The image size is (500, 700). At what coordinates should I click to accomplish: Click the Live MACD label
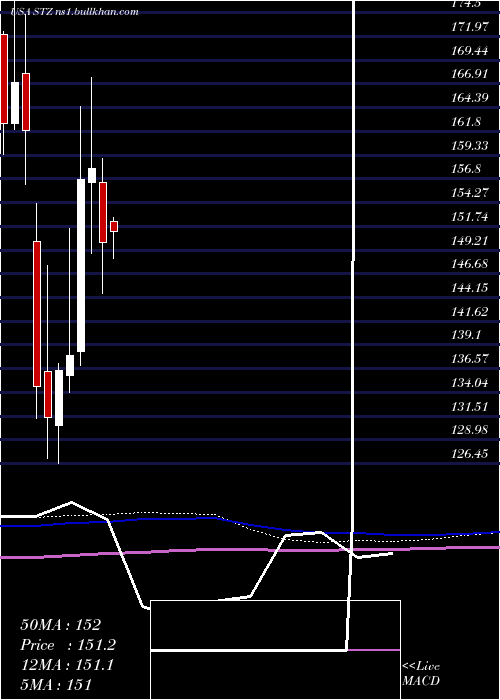[x=421, y=673]
